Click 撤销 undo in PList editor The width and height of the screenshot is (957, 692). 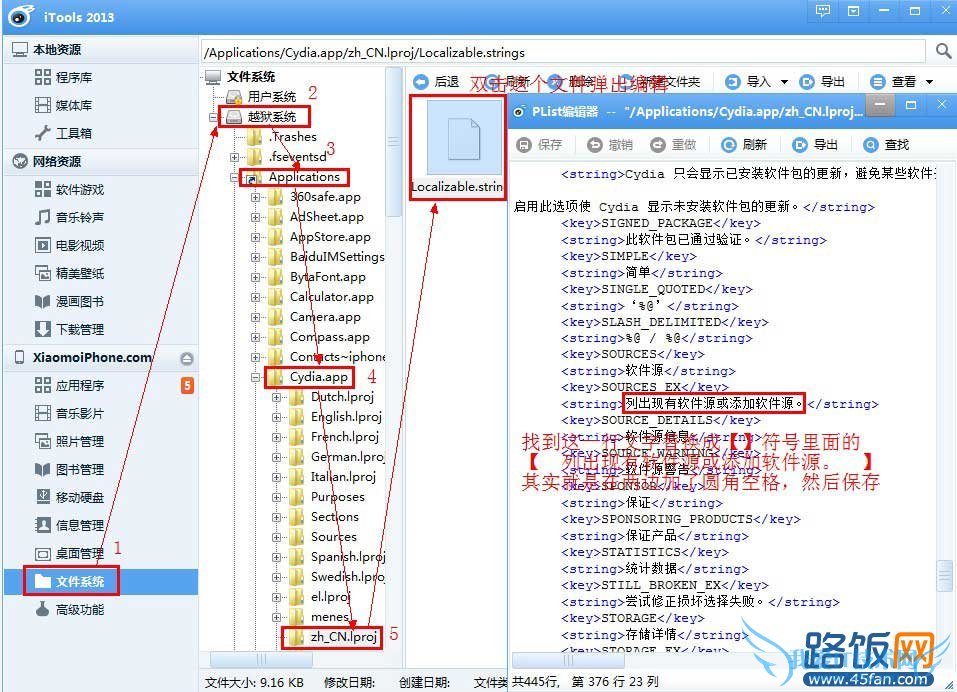[610, 145]
